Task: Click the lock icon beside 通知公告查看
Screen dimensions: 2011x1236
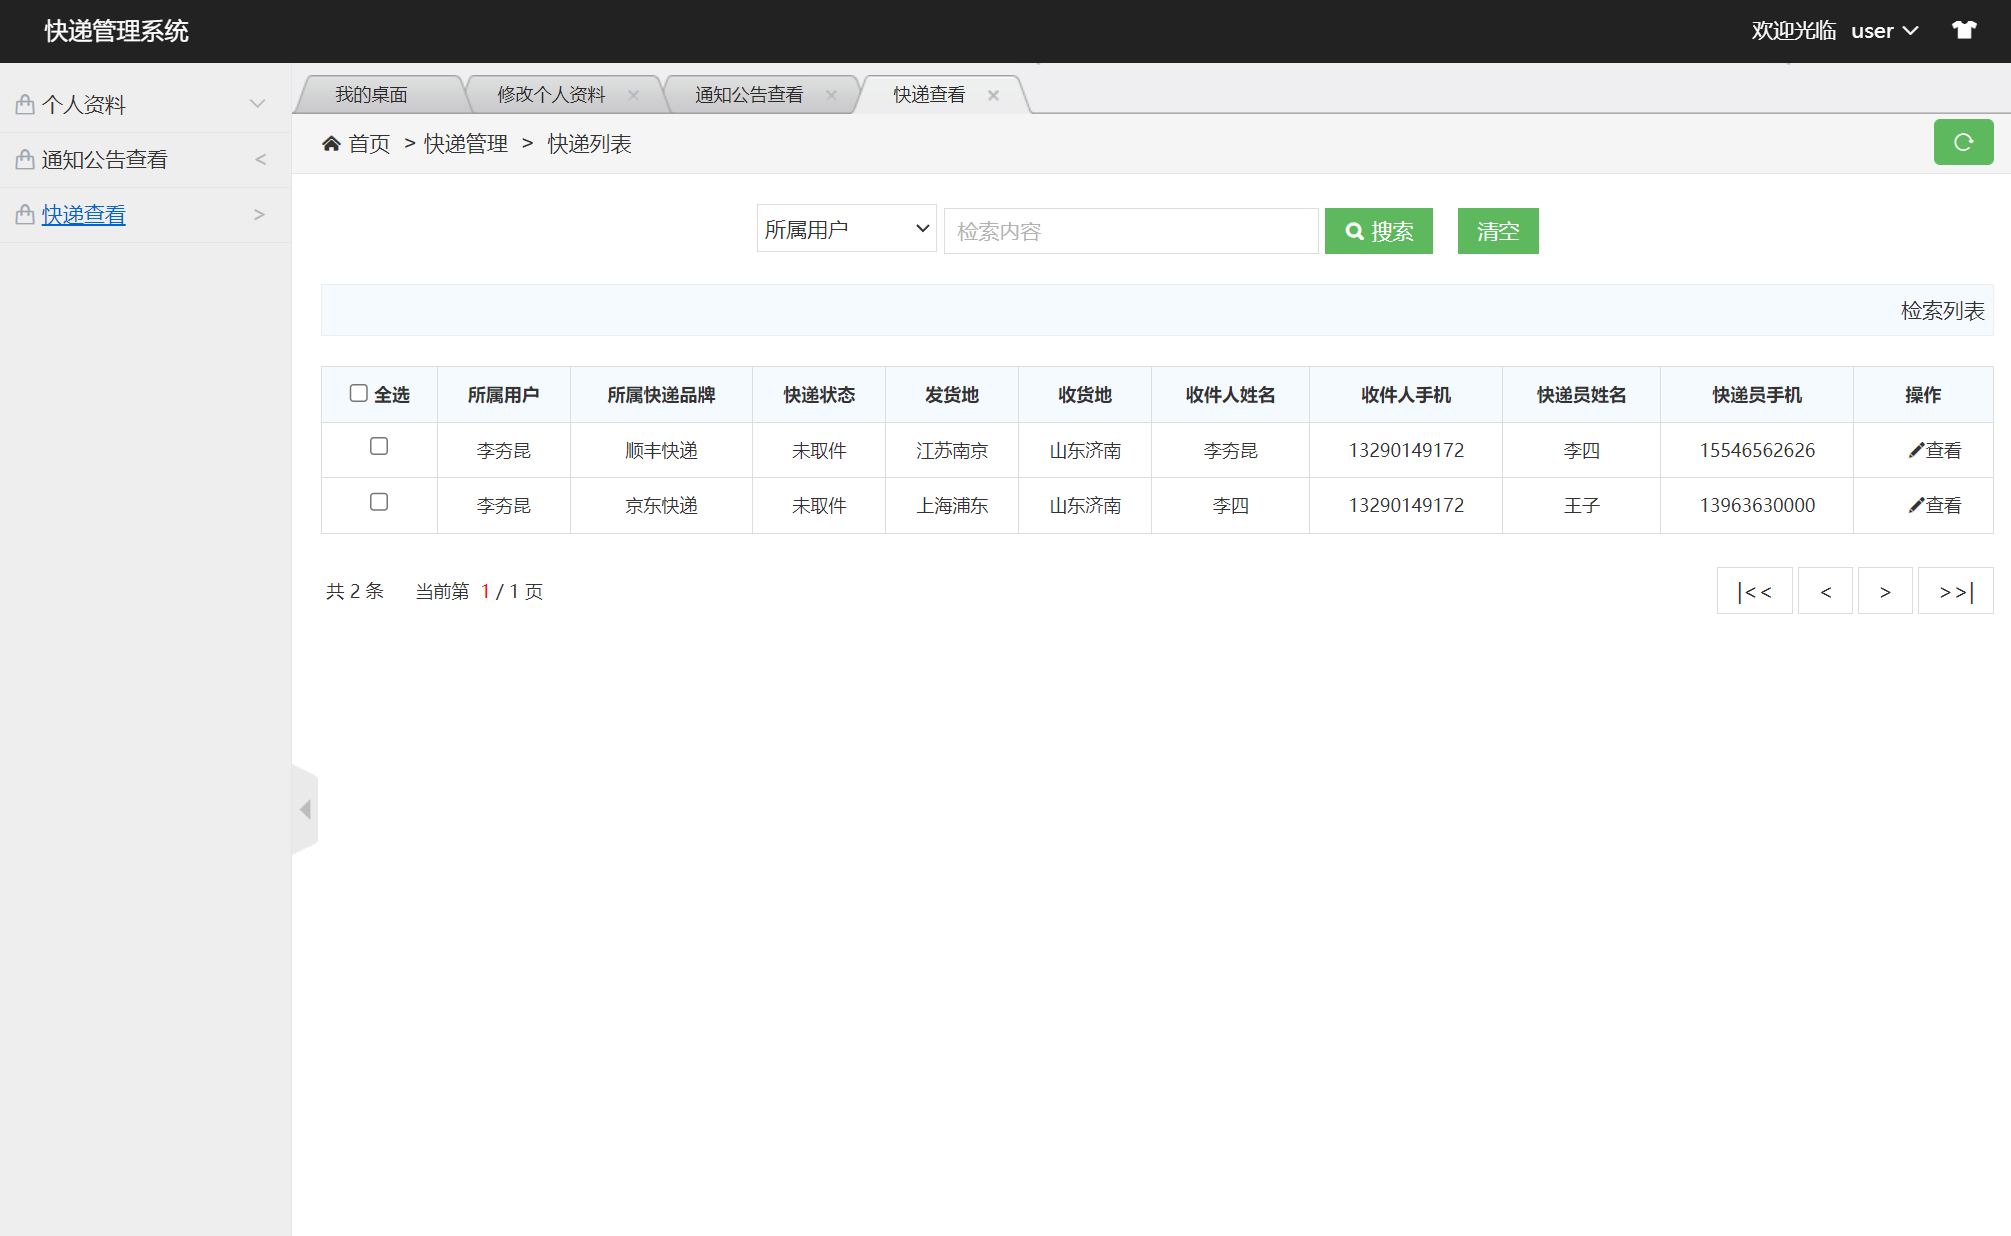Action: click(23, 158)
